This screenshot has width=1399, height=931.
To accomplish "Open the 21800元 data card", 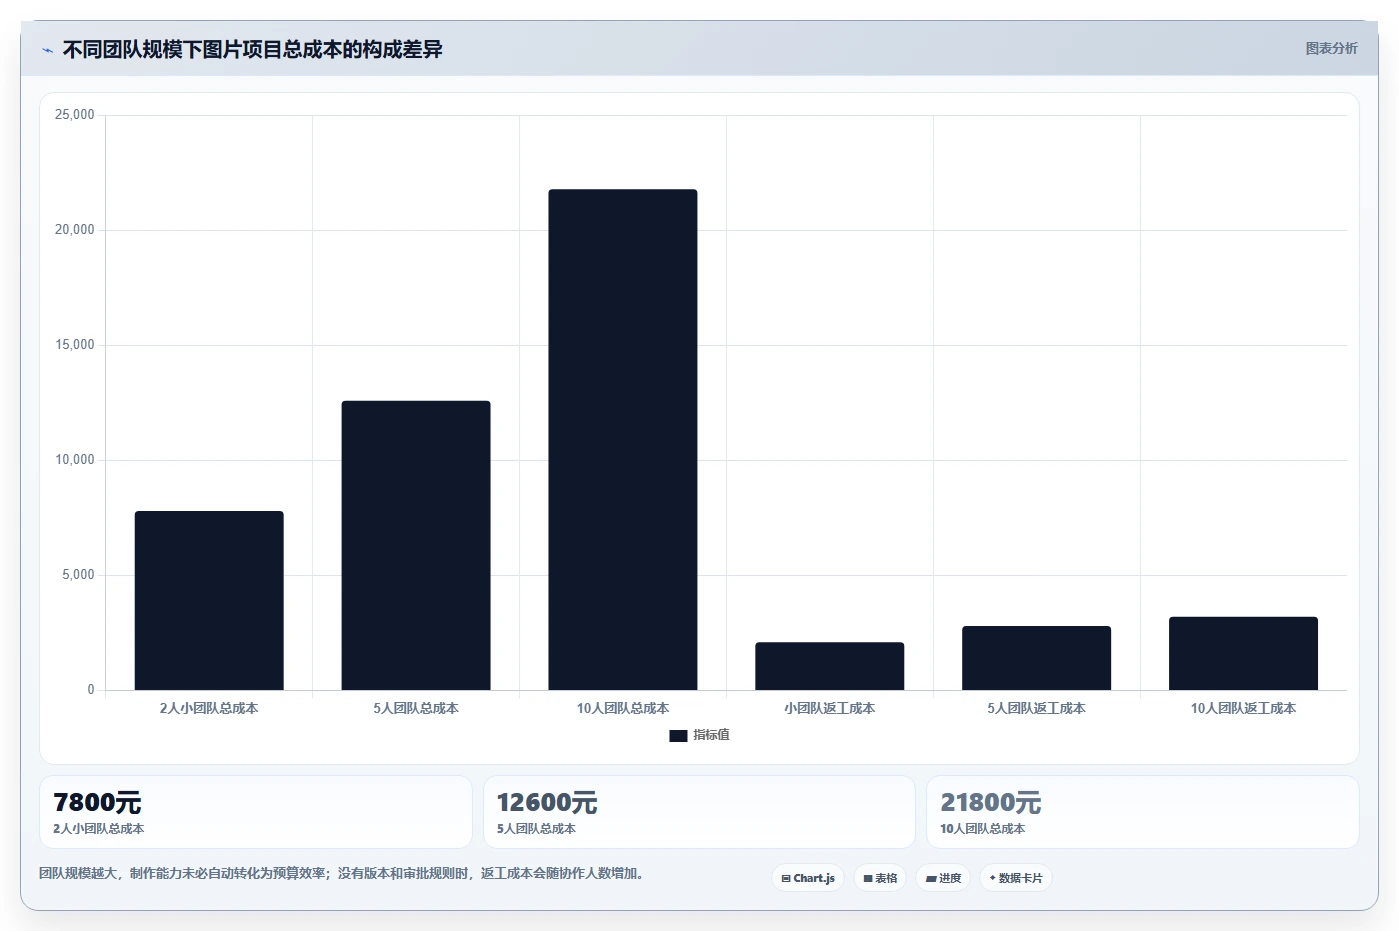I will (x=1143, y=812).
